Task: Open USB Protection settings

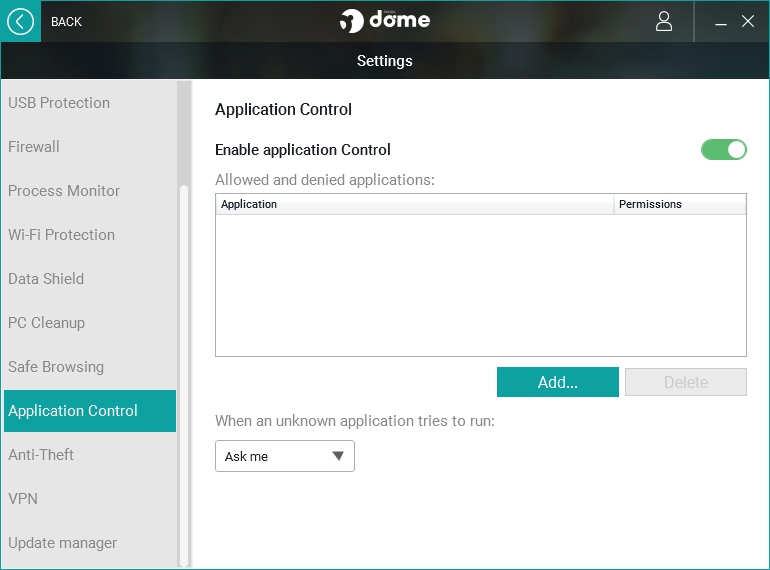Action: [x=59, y=103]
